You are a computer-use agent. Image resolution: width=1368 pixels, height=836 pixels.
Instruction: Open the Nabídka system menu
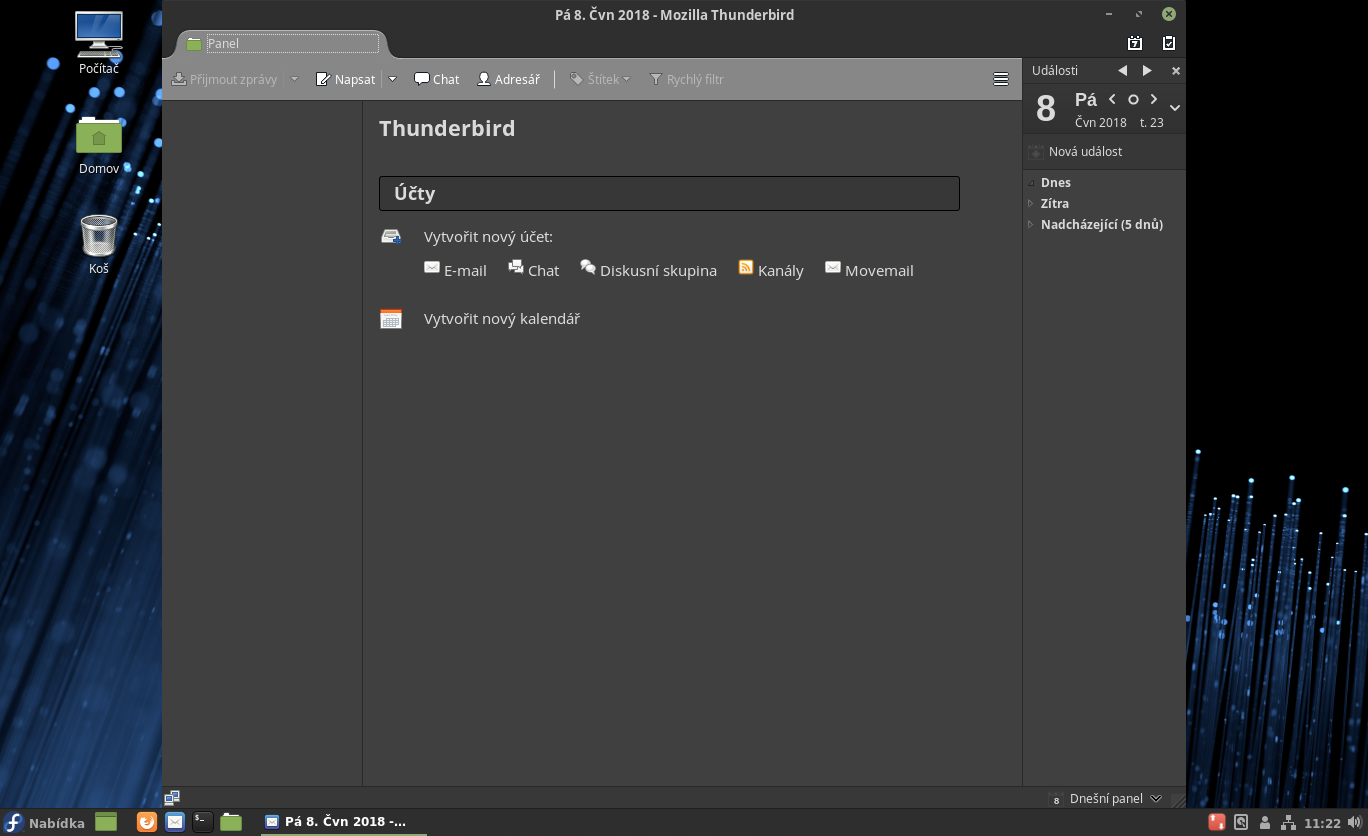click(45, 823)
